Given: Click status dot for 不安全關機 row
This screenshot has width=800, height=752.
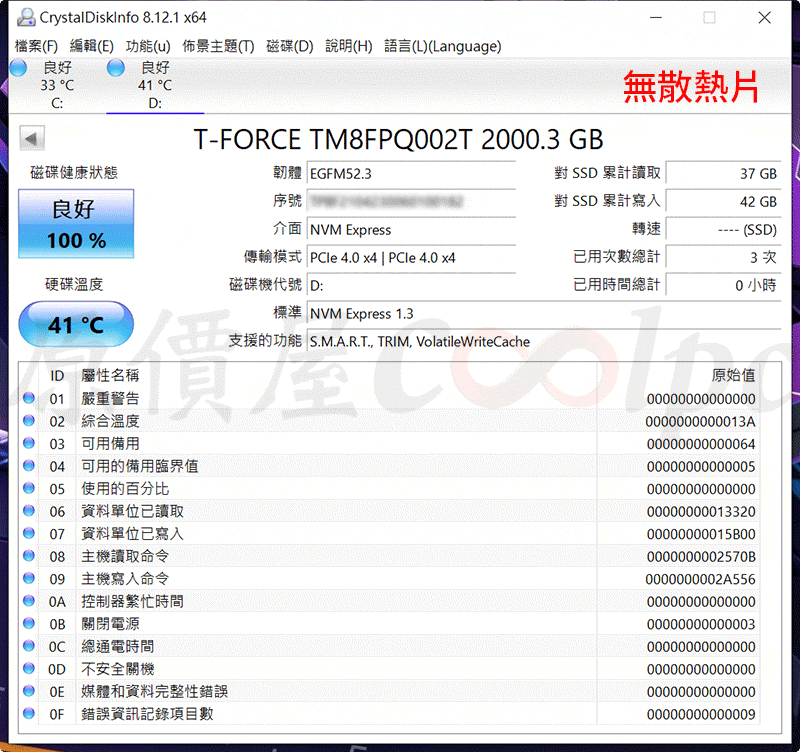Looking at the screenshot, I should coord(29,668).
